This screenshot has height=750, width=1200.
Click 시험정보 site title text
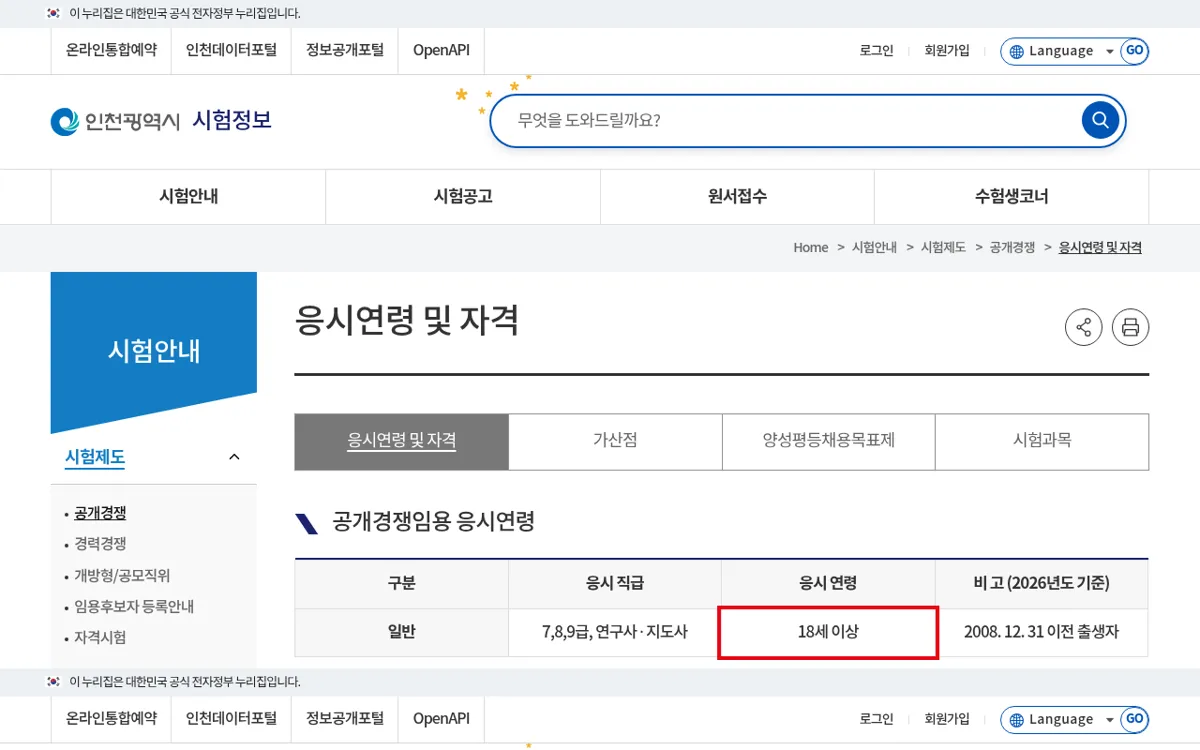tap(232, 121)
